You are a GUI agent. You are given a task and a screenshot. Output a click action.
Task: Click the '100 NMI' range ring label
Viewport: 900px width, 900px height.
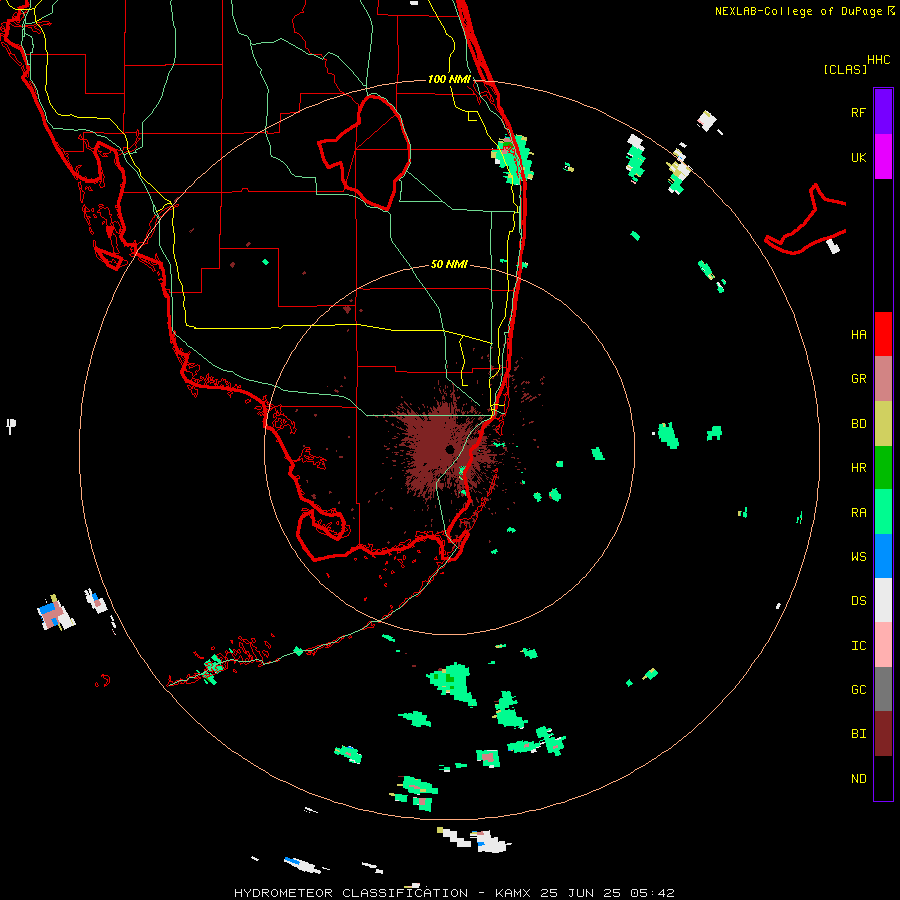(x=449, y=79)
